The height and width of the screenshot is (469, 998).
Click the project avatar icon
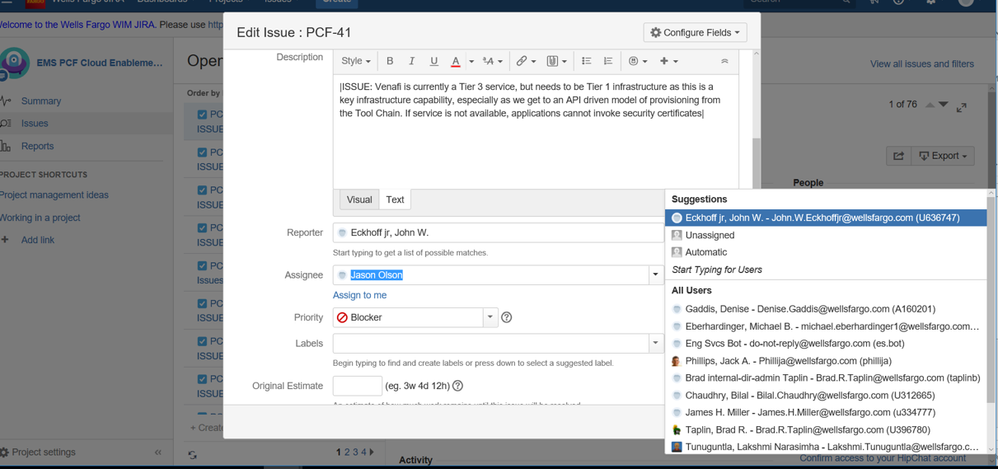pyautogui.click(x=13, y=63)
